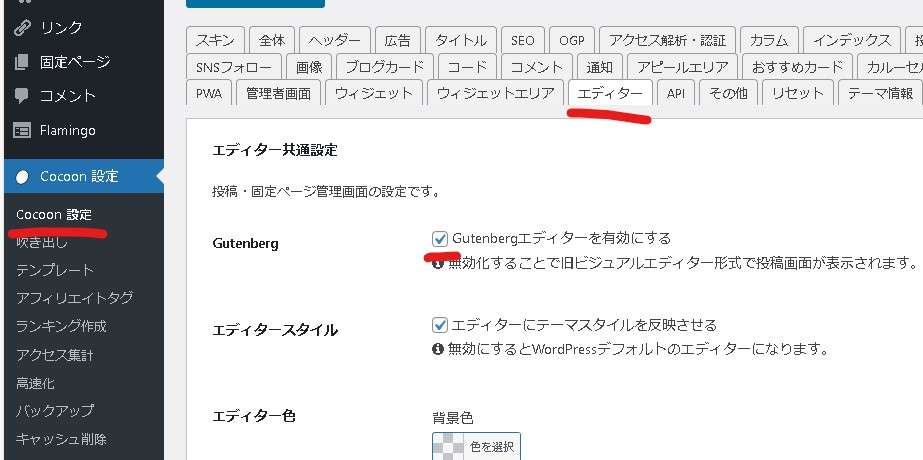The height and width of the screenshot is (460, 923).
Task: Click the info icon below Gutenberg checkbox
Action: tap(438, 263)
